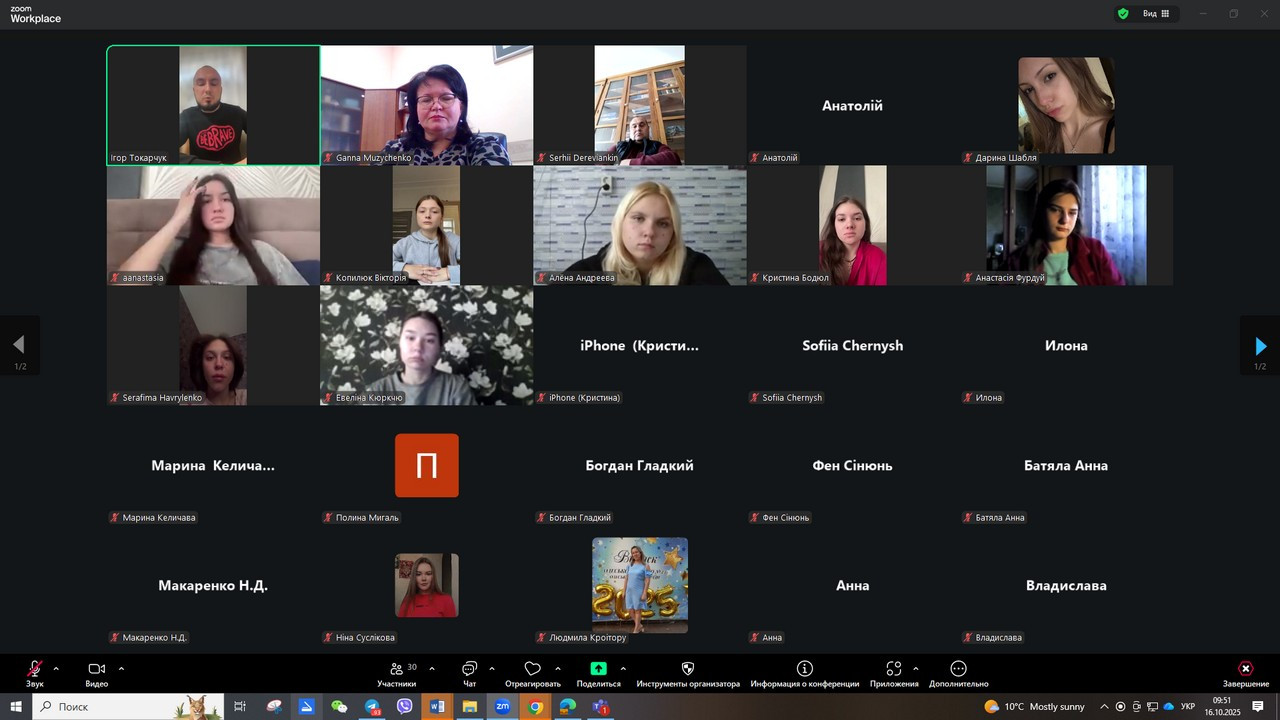Expand the arrow beside Отреагировать

557,668
